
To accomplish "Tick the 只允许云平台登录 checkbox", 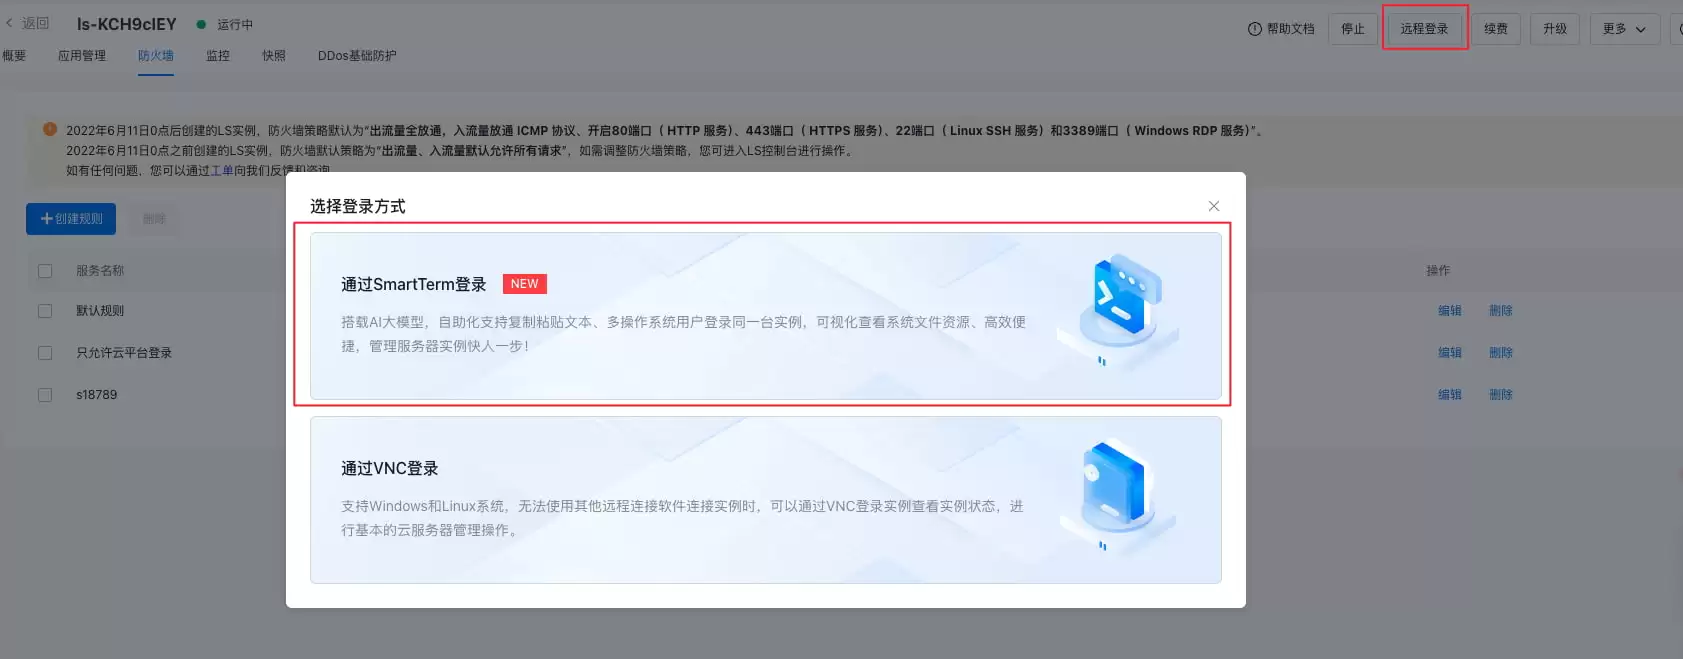I will (x=45, y=353).
